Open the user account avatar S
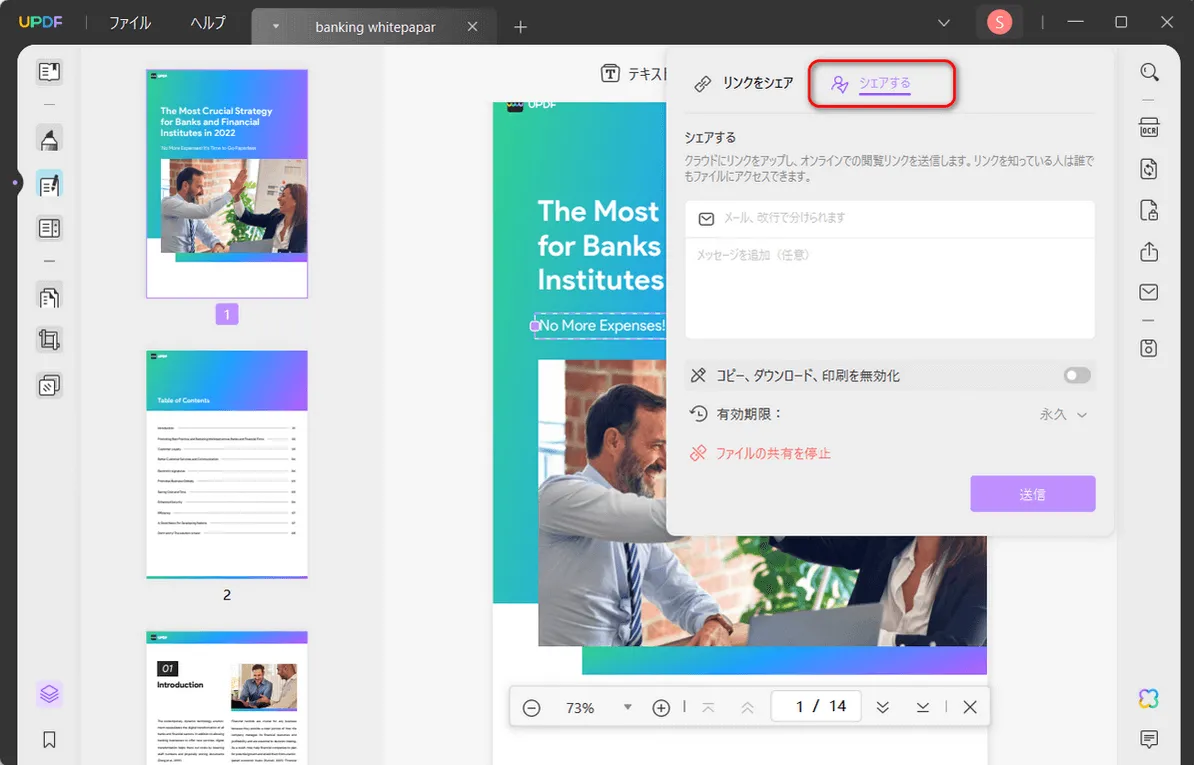 pos(999,23)
